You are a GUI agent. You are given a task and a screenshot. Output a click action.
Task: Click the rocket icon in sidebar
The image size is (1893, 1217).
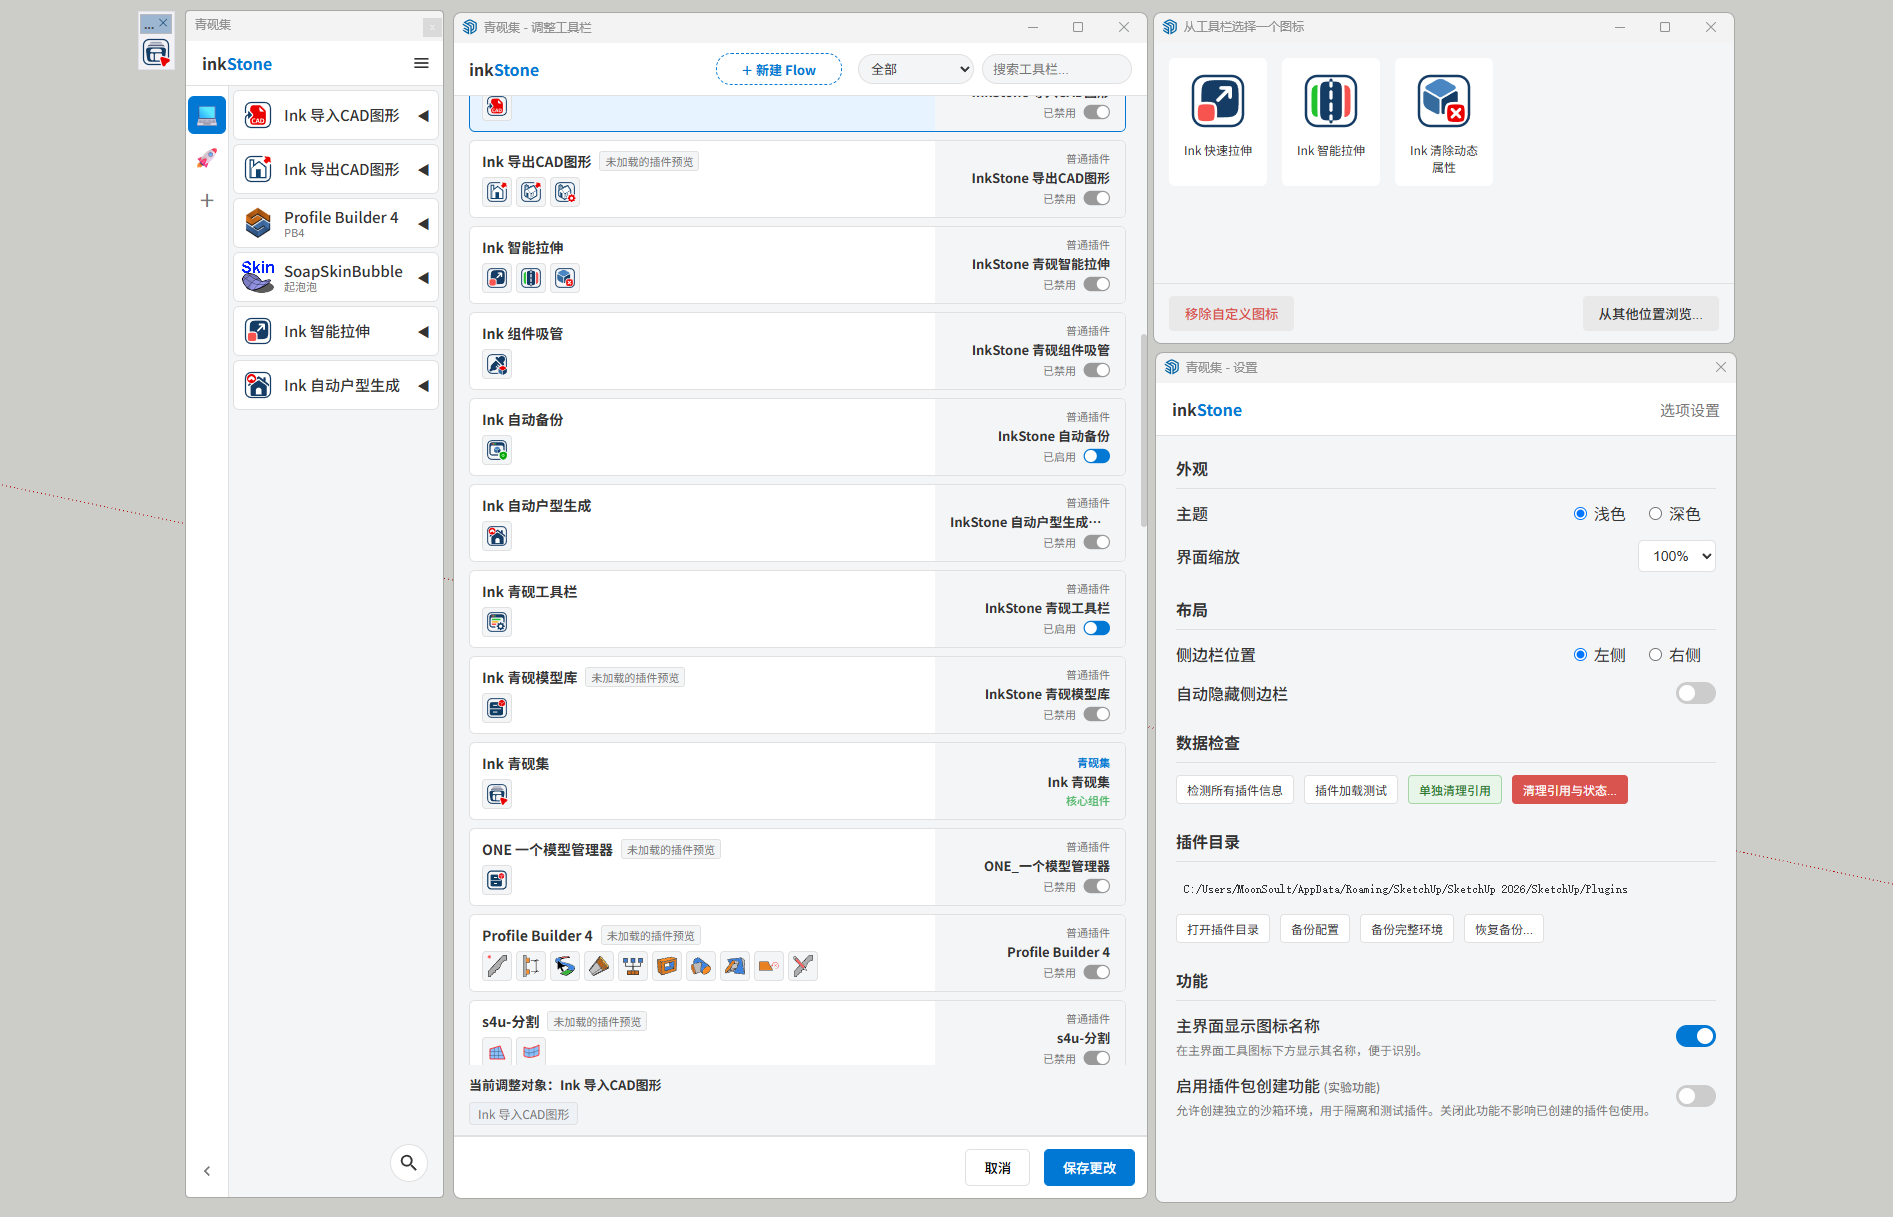pyautogui.click(x=207, y=158)
